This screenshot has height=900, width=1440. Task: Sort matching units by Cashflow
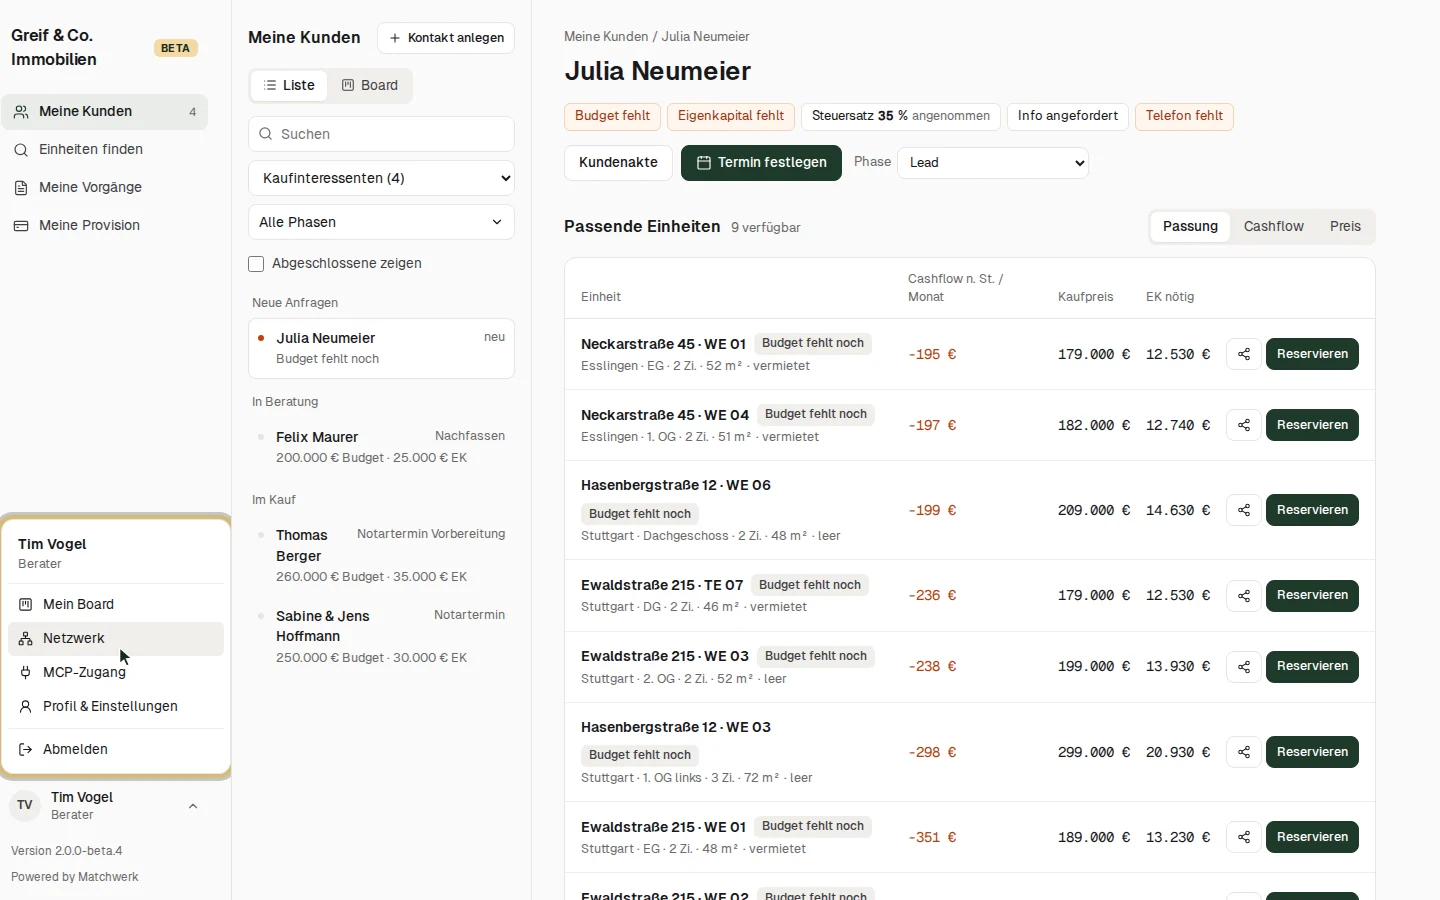click(x=1274, y=227)
